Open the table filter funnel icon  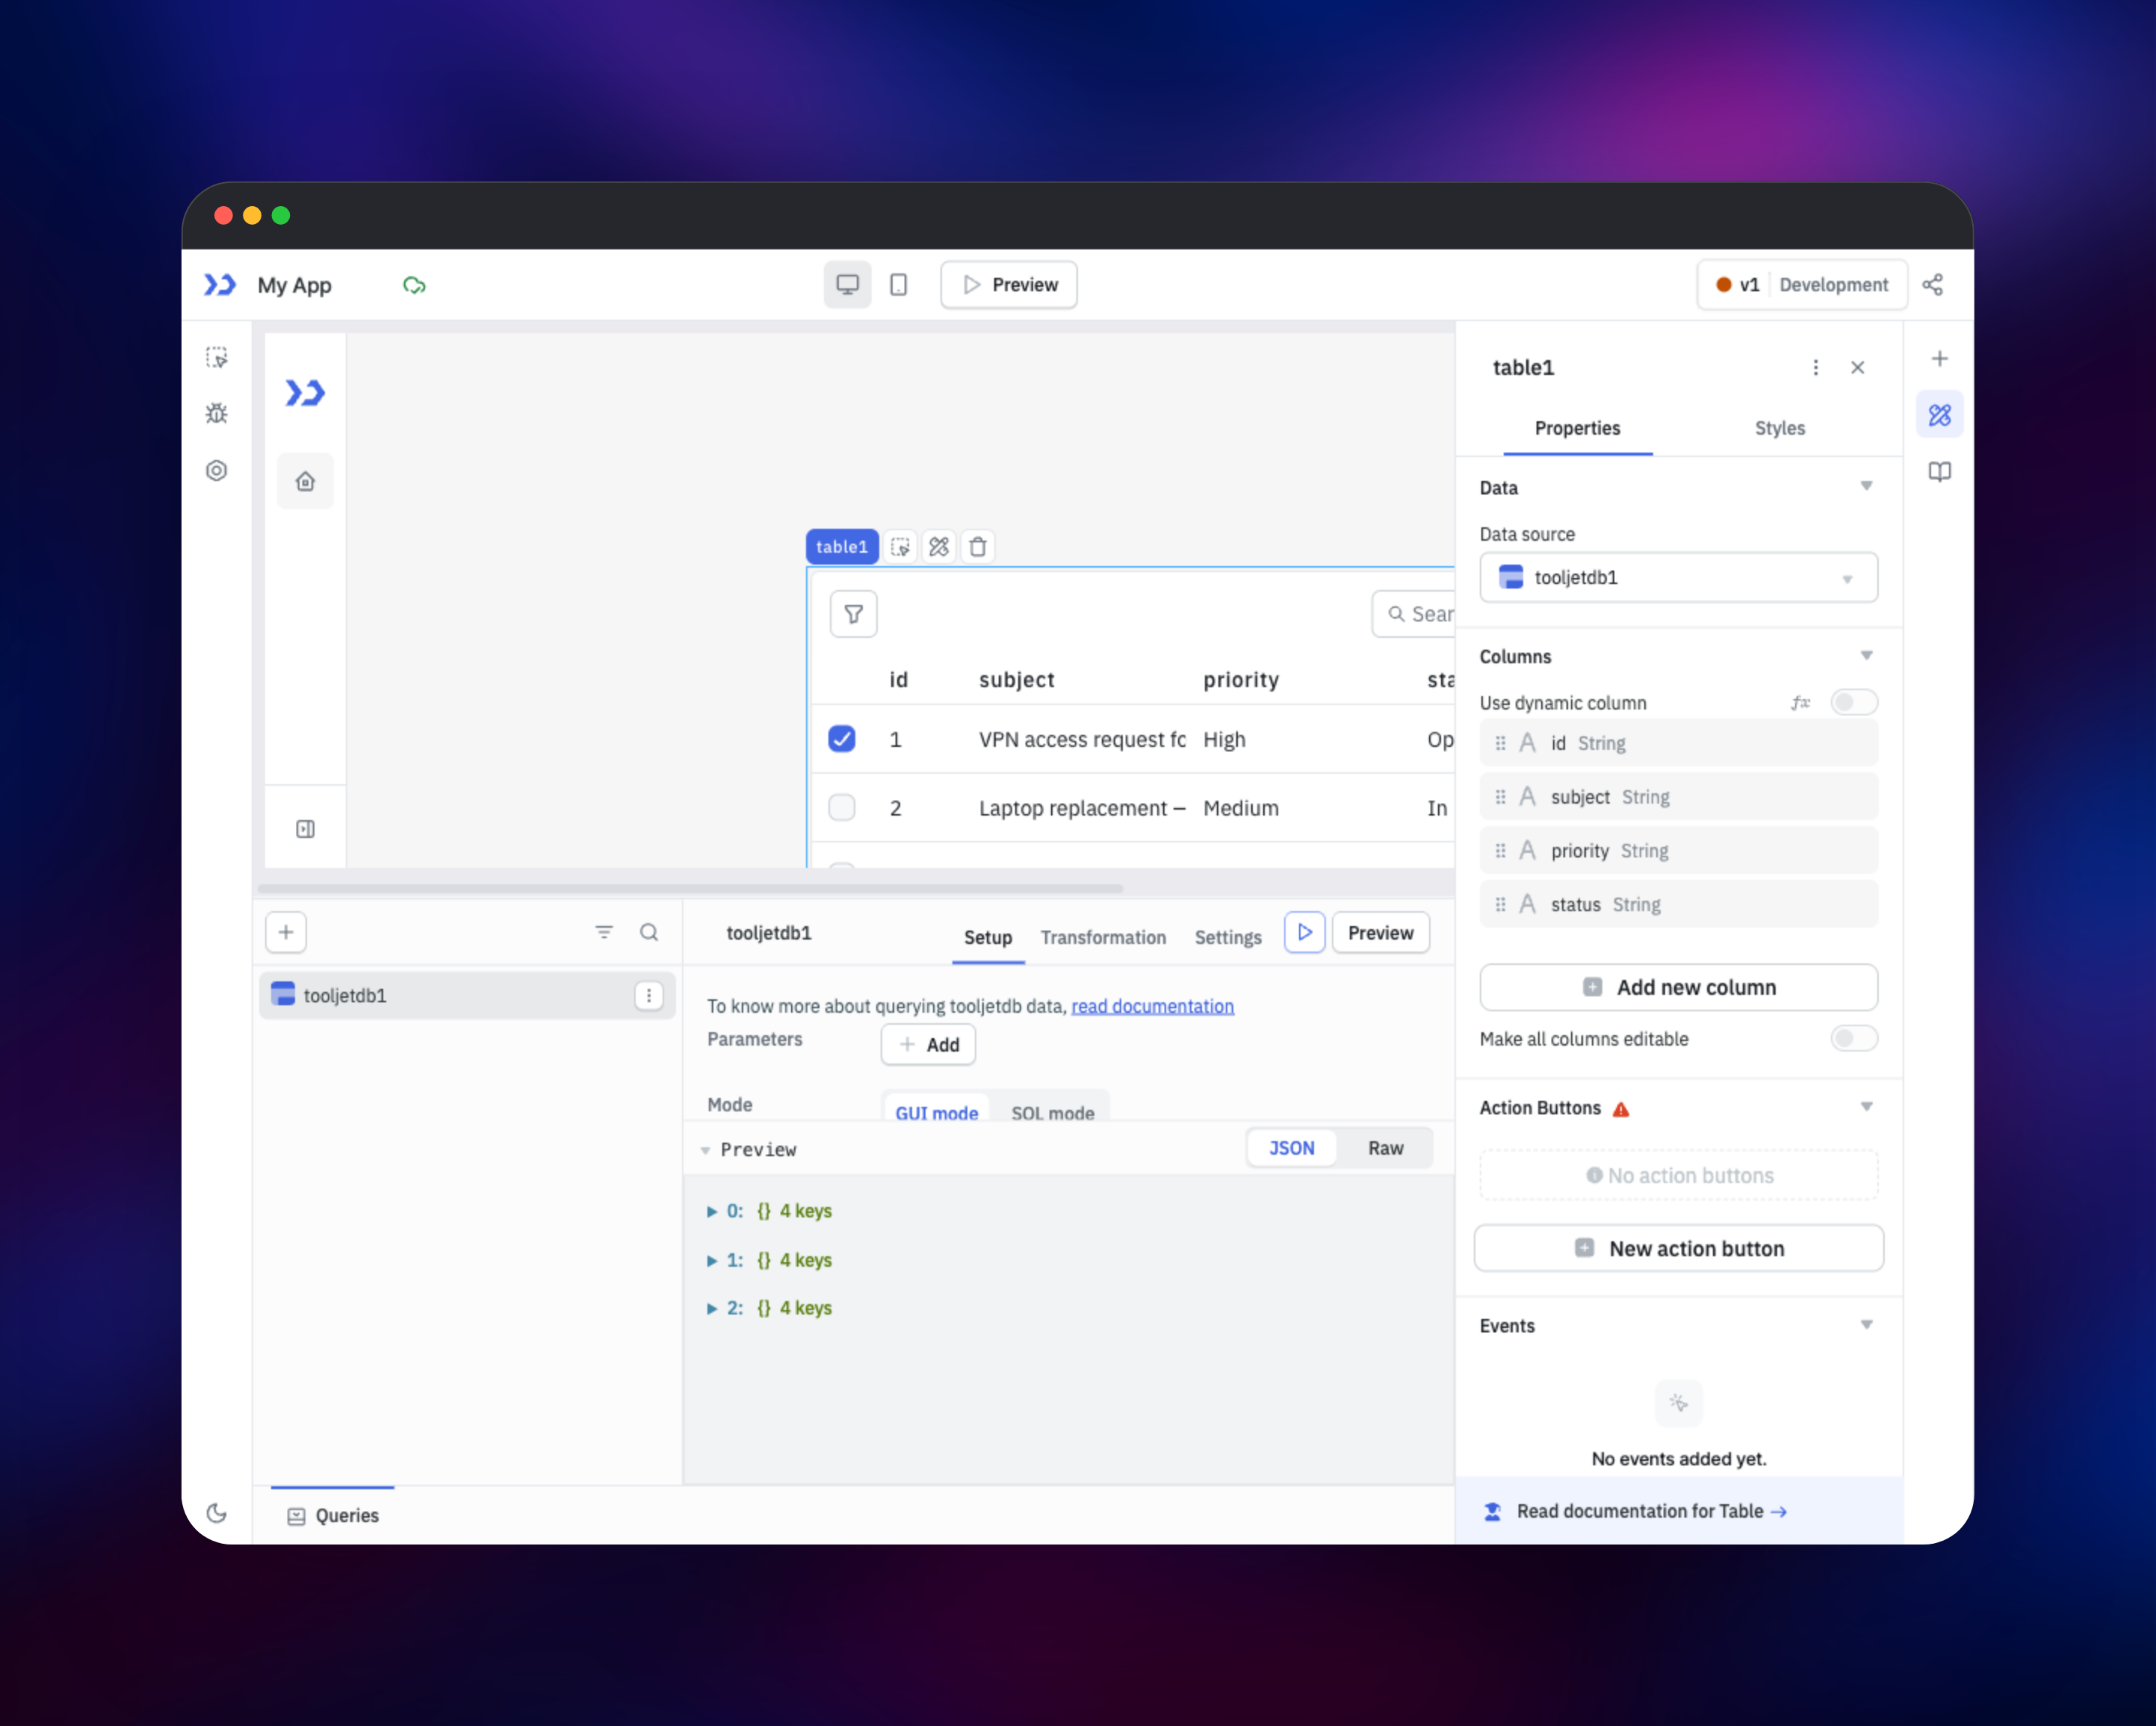coord(853,614)
